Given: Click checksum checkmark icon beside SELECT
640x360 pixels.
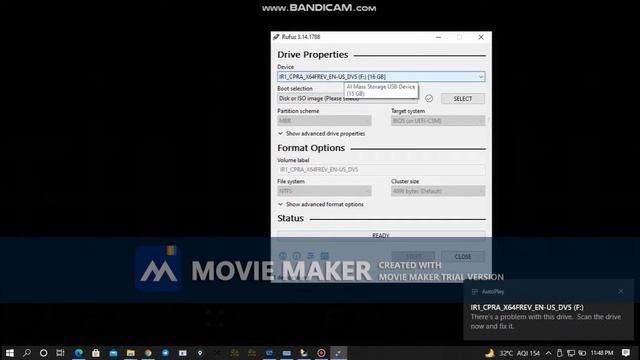Looking at the screenshot, I should point(429,98).
